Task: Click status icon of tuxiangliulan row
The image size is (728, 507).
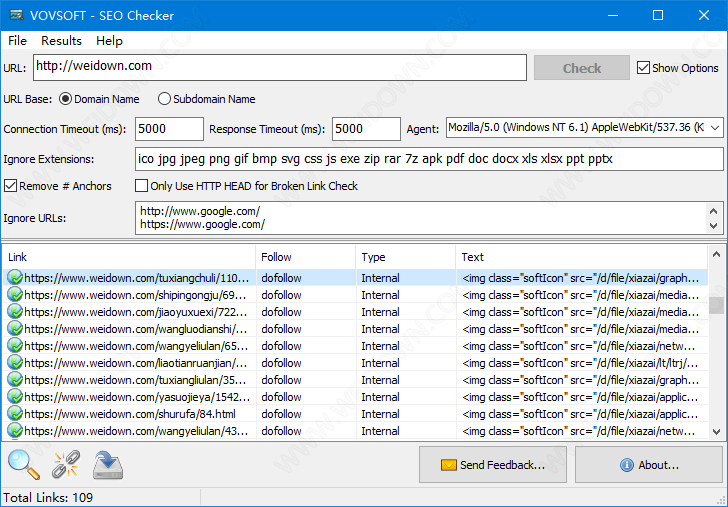Action: 15,380
